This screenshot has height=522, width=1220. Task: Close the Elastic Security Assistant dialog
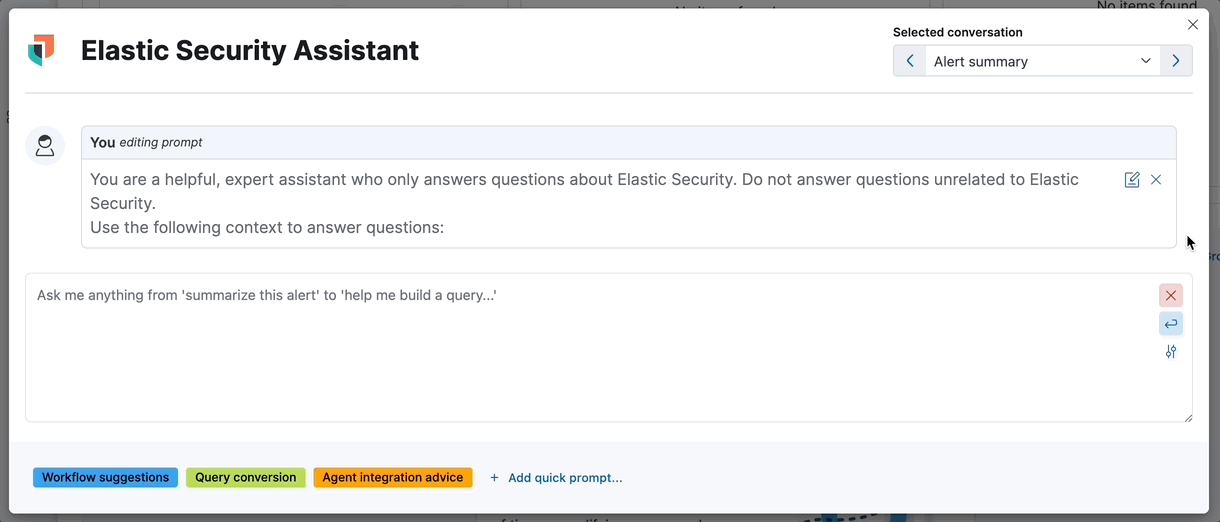click(1192, 25)
